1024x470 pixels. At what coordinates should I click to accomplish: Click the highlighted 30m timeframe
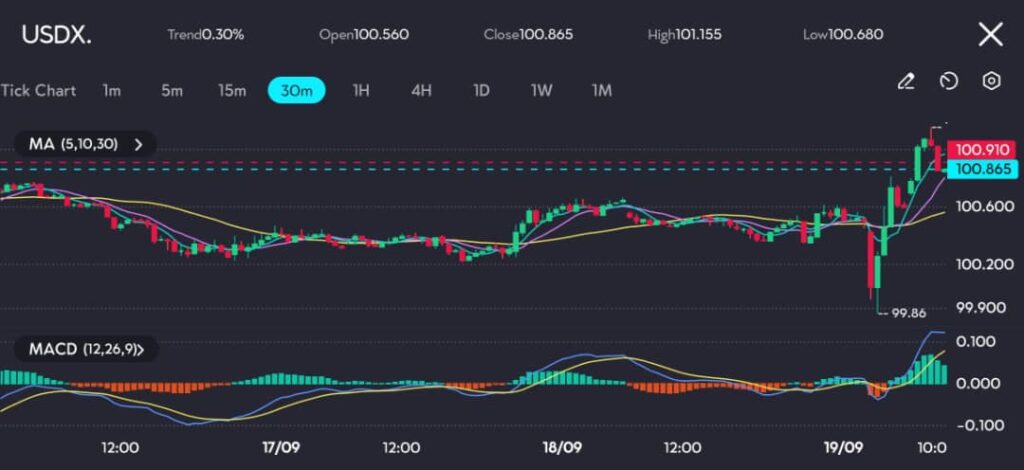297,90
